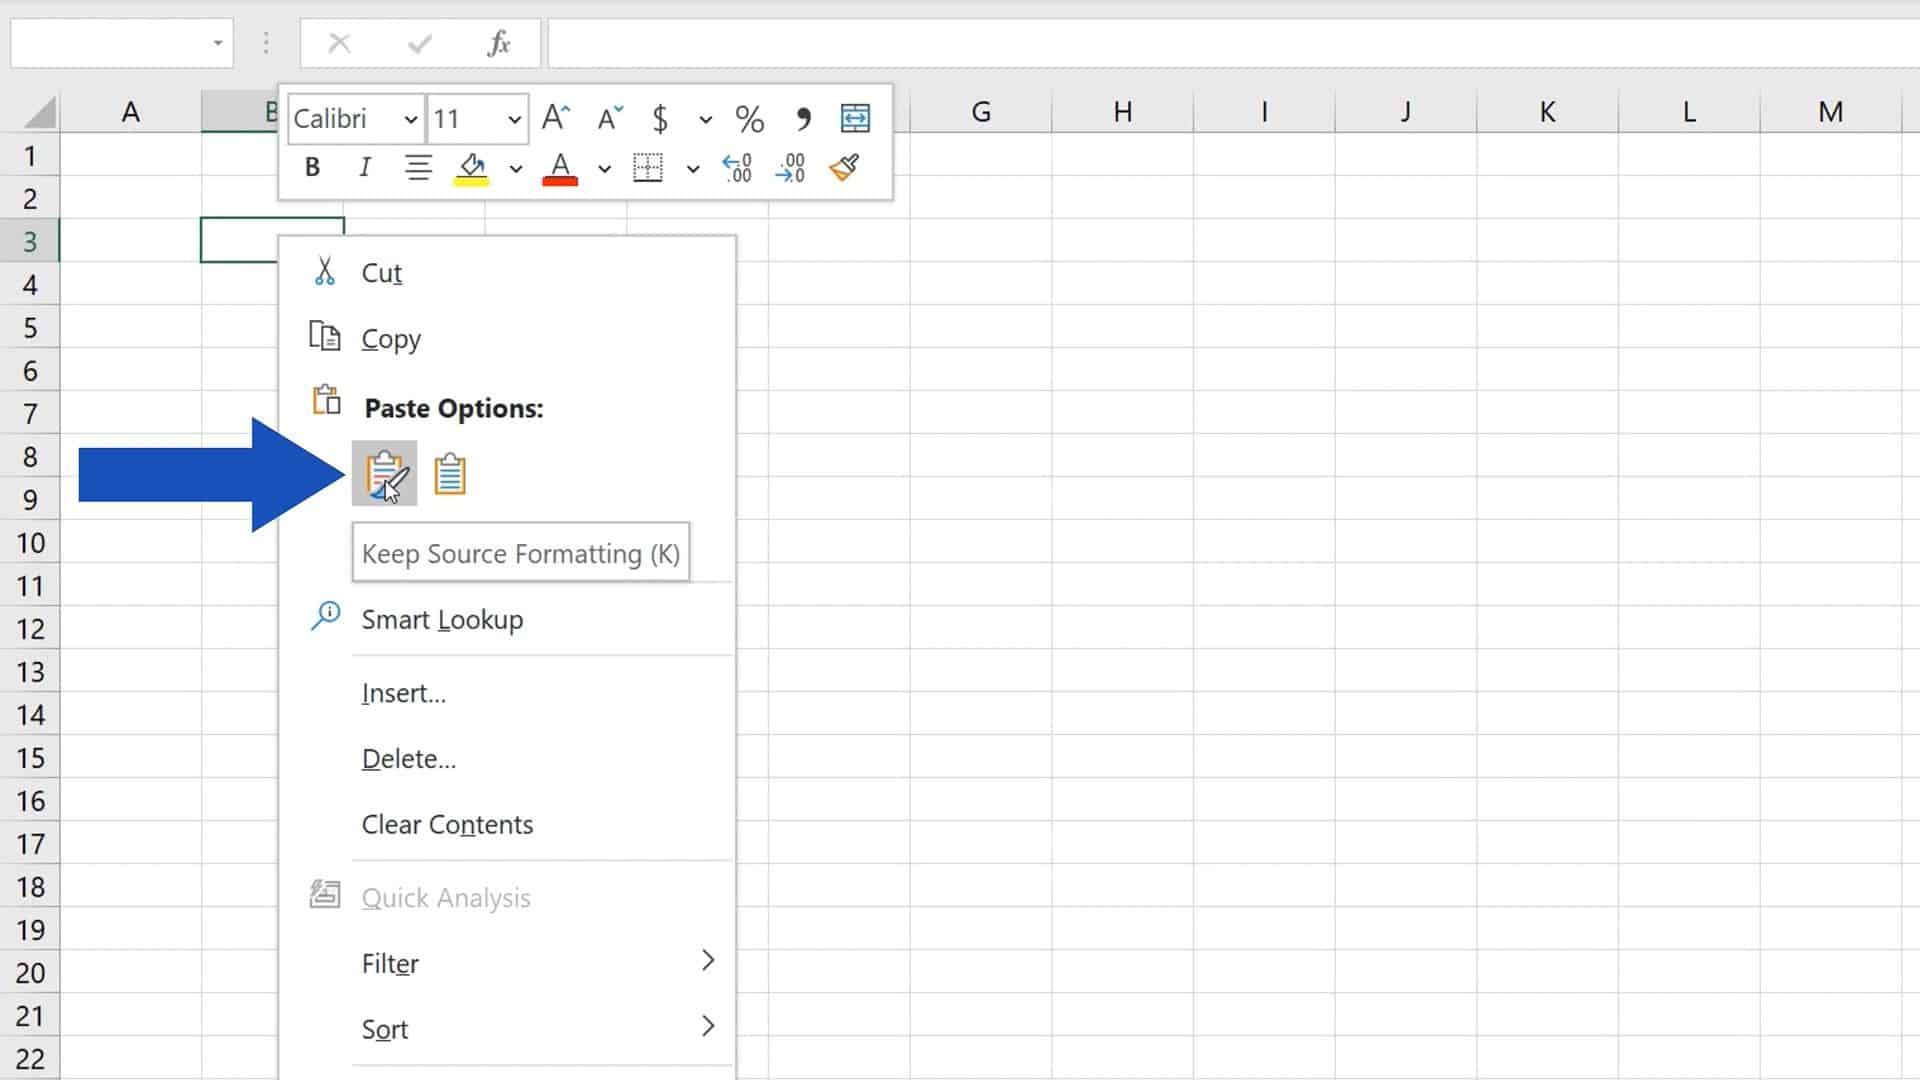Click the Highlight Color icon in mini toolbar
Screen dimensions: 1920x1080
pos(472,167)
